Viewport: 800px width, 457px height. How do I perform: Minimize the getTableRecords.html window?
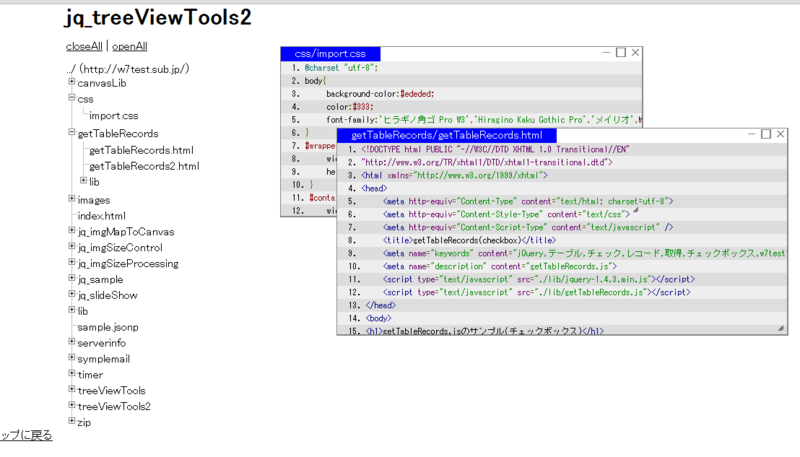[752, 134]
